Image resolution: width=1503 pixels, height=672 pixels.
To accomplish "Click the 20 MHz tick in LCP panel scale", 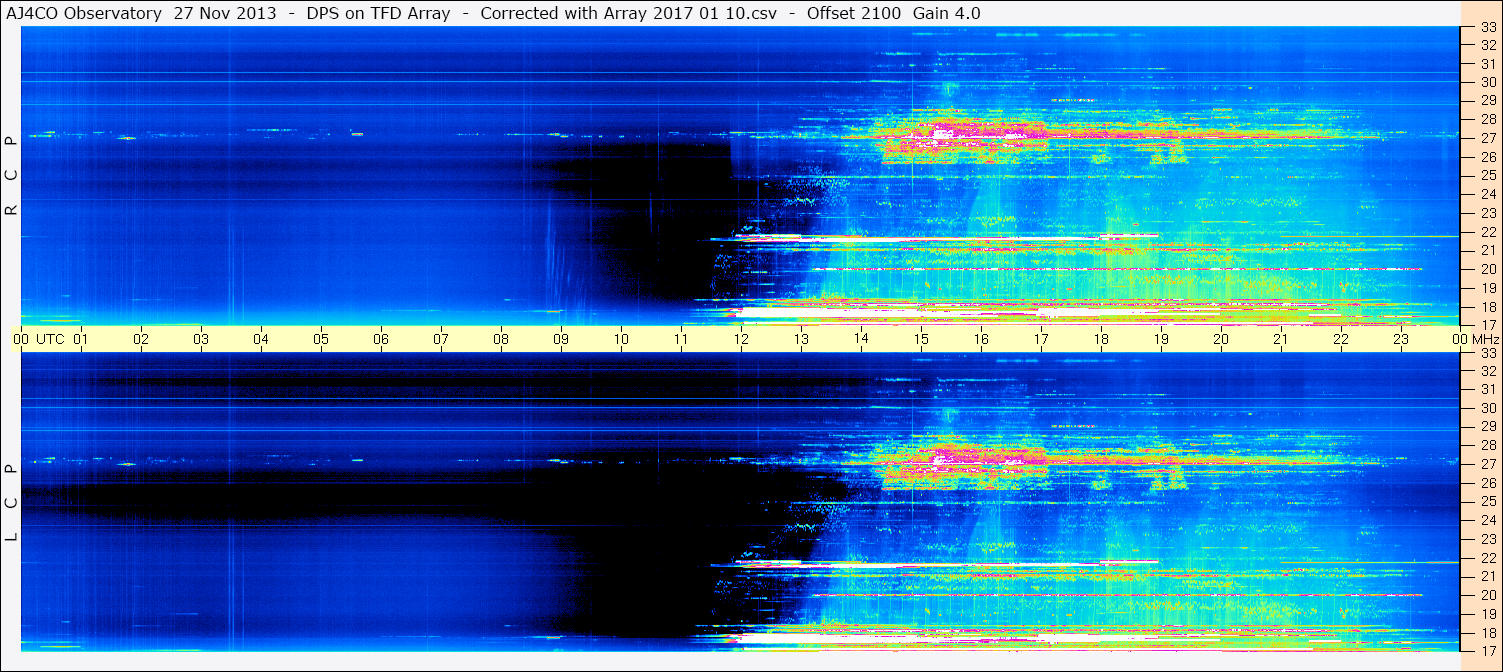I will 1487,595.
